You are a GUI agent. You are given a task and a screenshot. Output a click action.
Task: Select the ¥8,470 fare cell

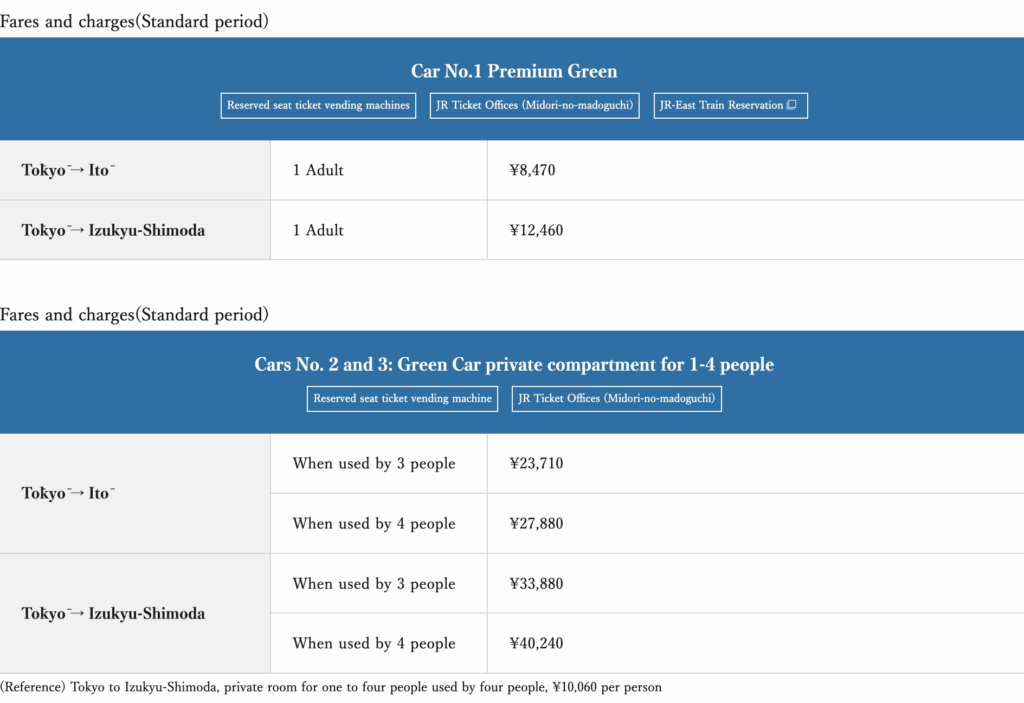coord(532,170)
